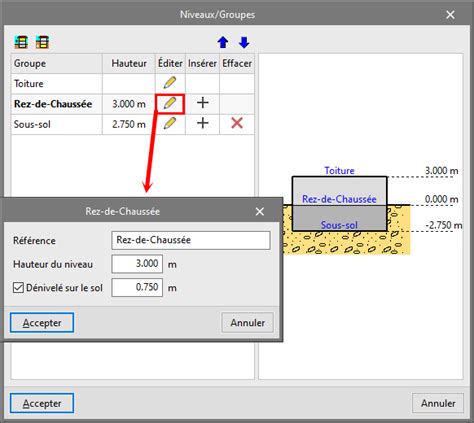The height and width of the screenshot is (423, 474).
Task: Click the 0.000 m elevation label
Action: [441, 199]
